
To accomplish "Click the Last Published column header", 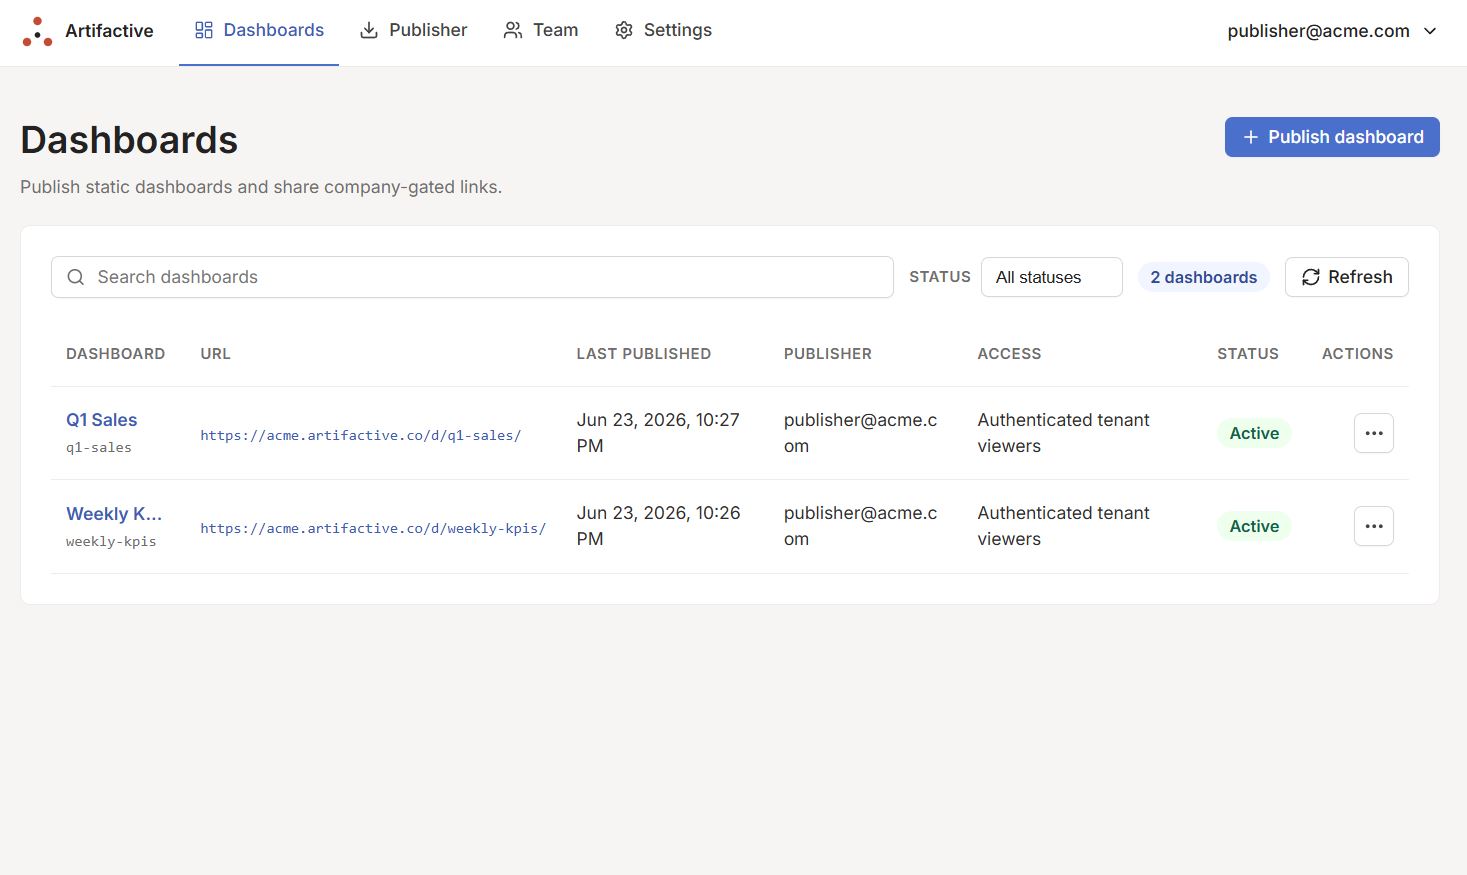I will (644, 354).
